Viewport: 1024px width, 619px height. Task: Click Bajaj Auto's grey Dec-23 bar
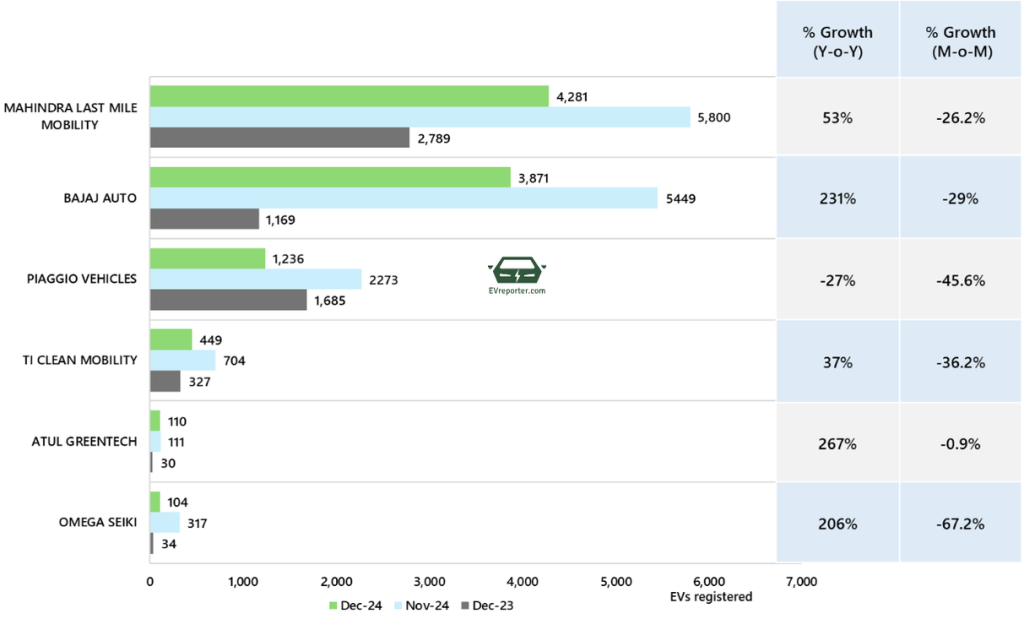(204, 219)
